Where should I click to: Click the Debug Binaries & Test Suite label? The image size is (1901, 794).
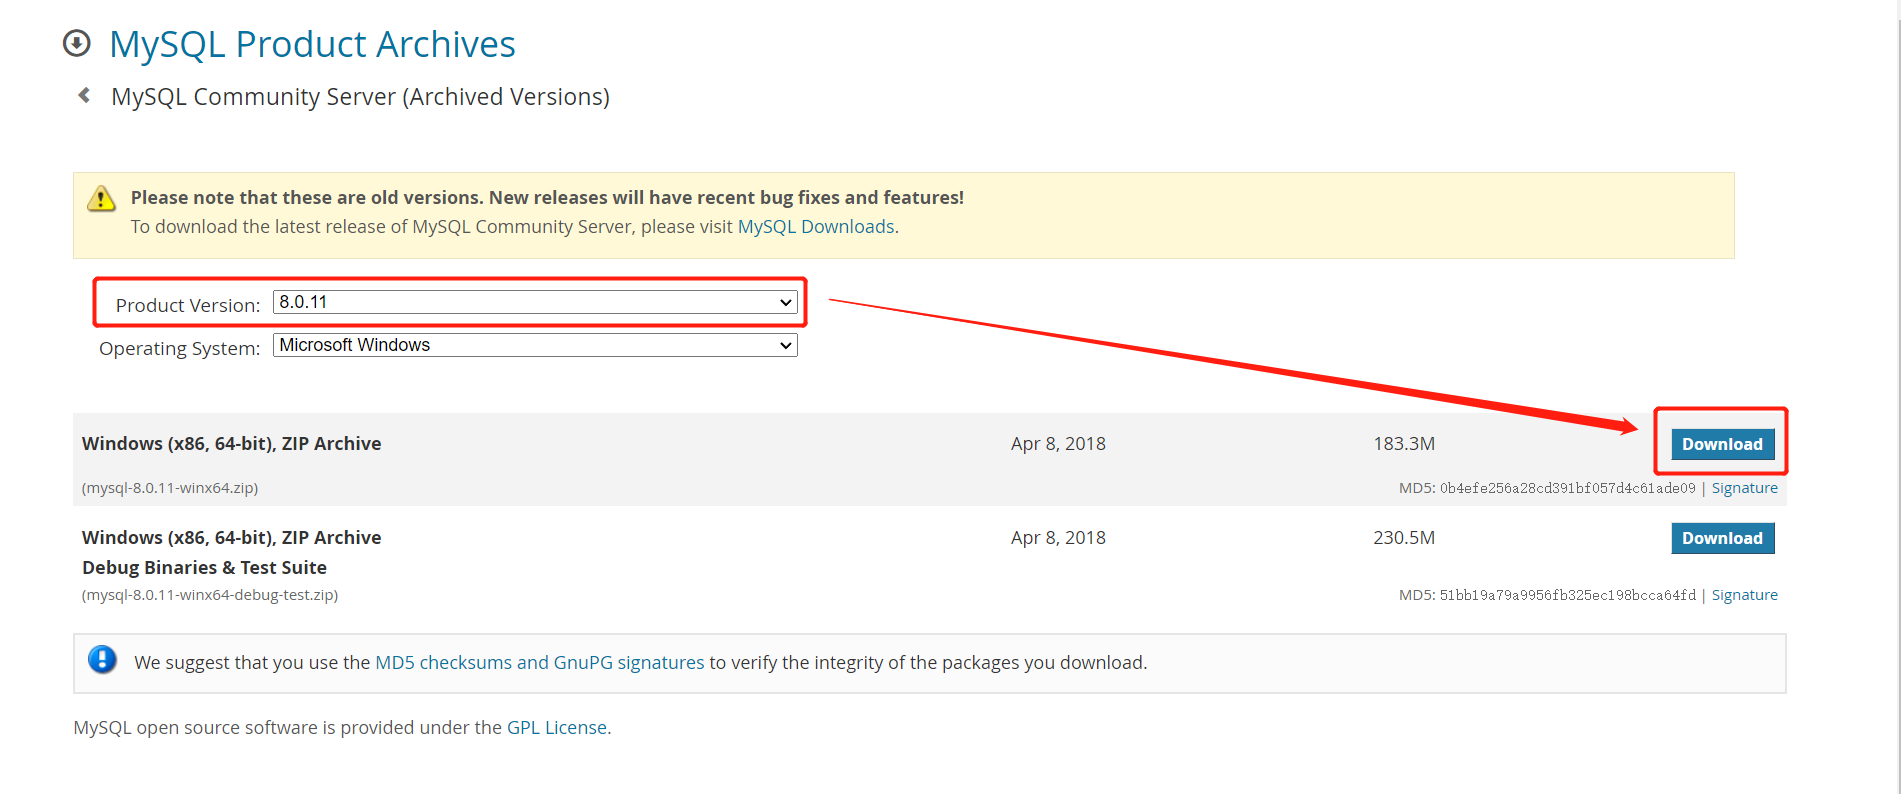click(204, 567)
